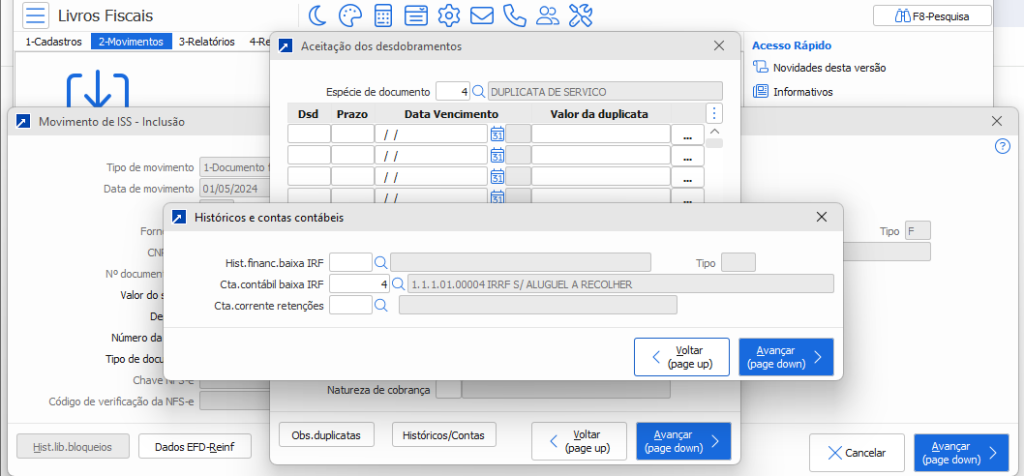Click F8-Pesquisa search button

point(932,16)
